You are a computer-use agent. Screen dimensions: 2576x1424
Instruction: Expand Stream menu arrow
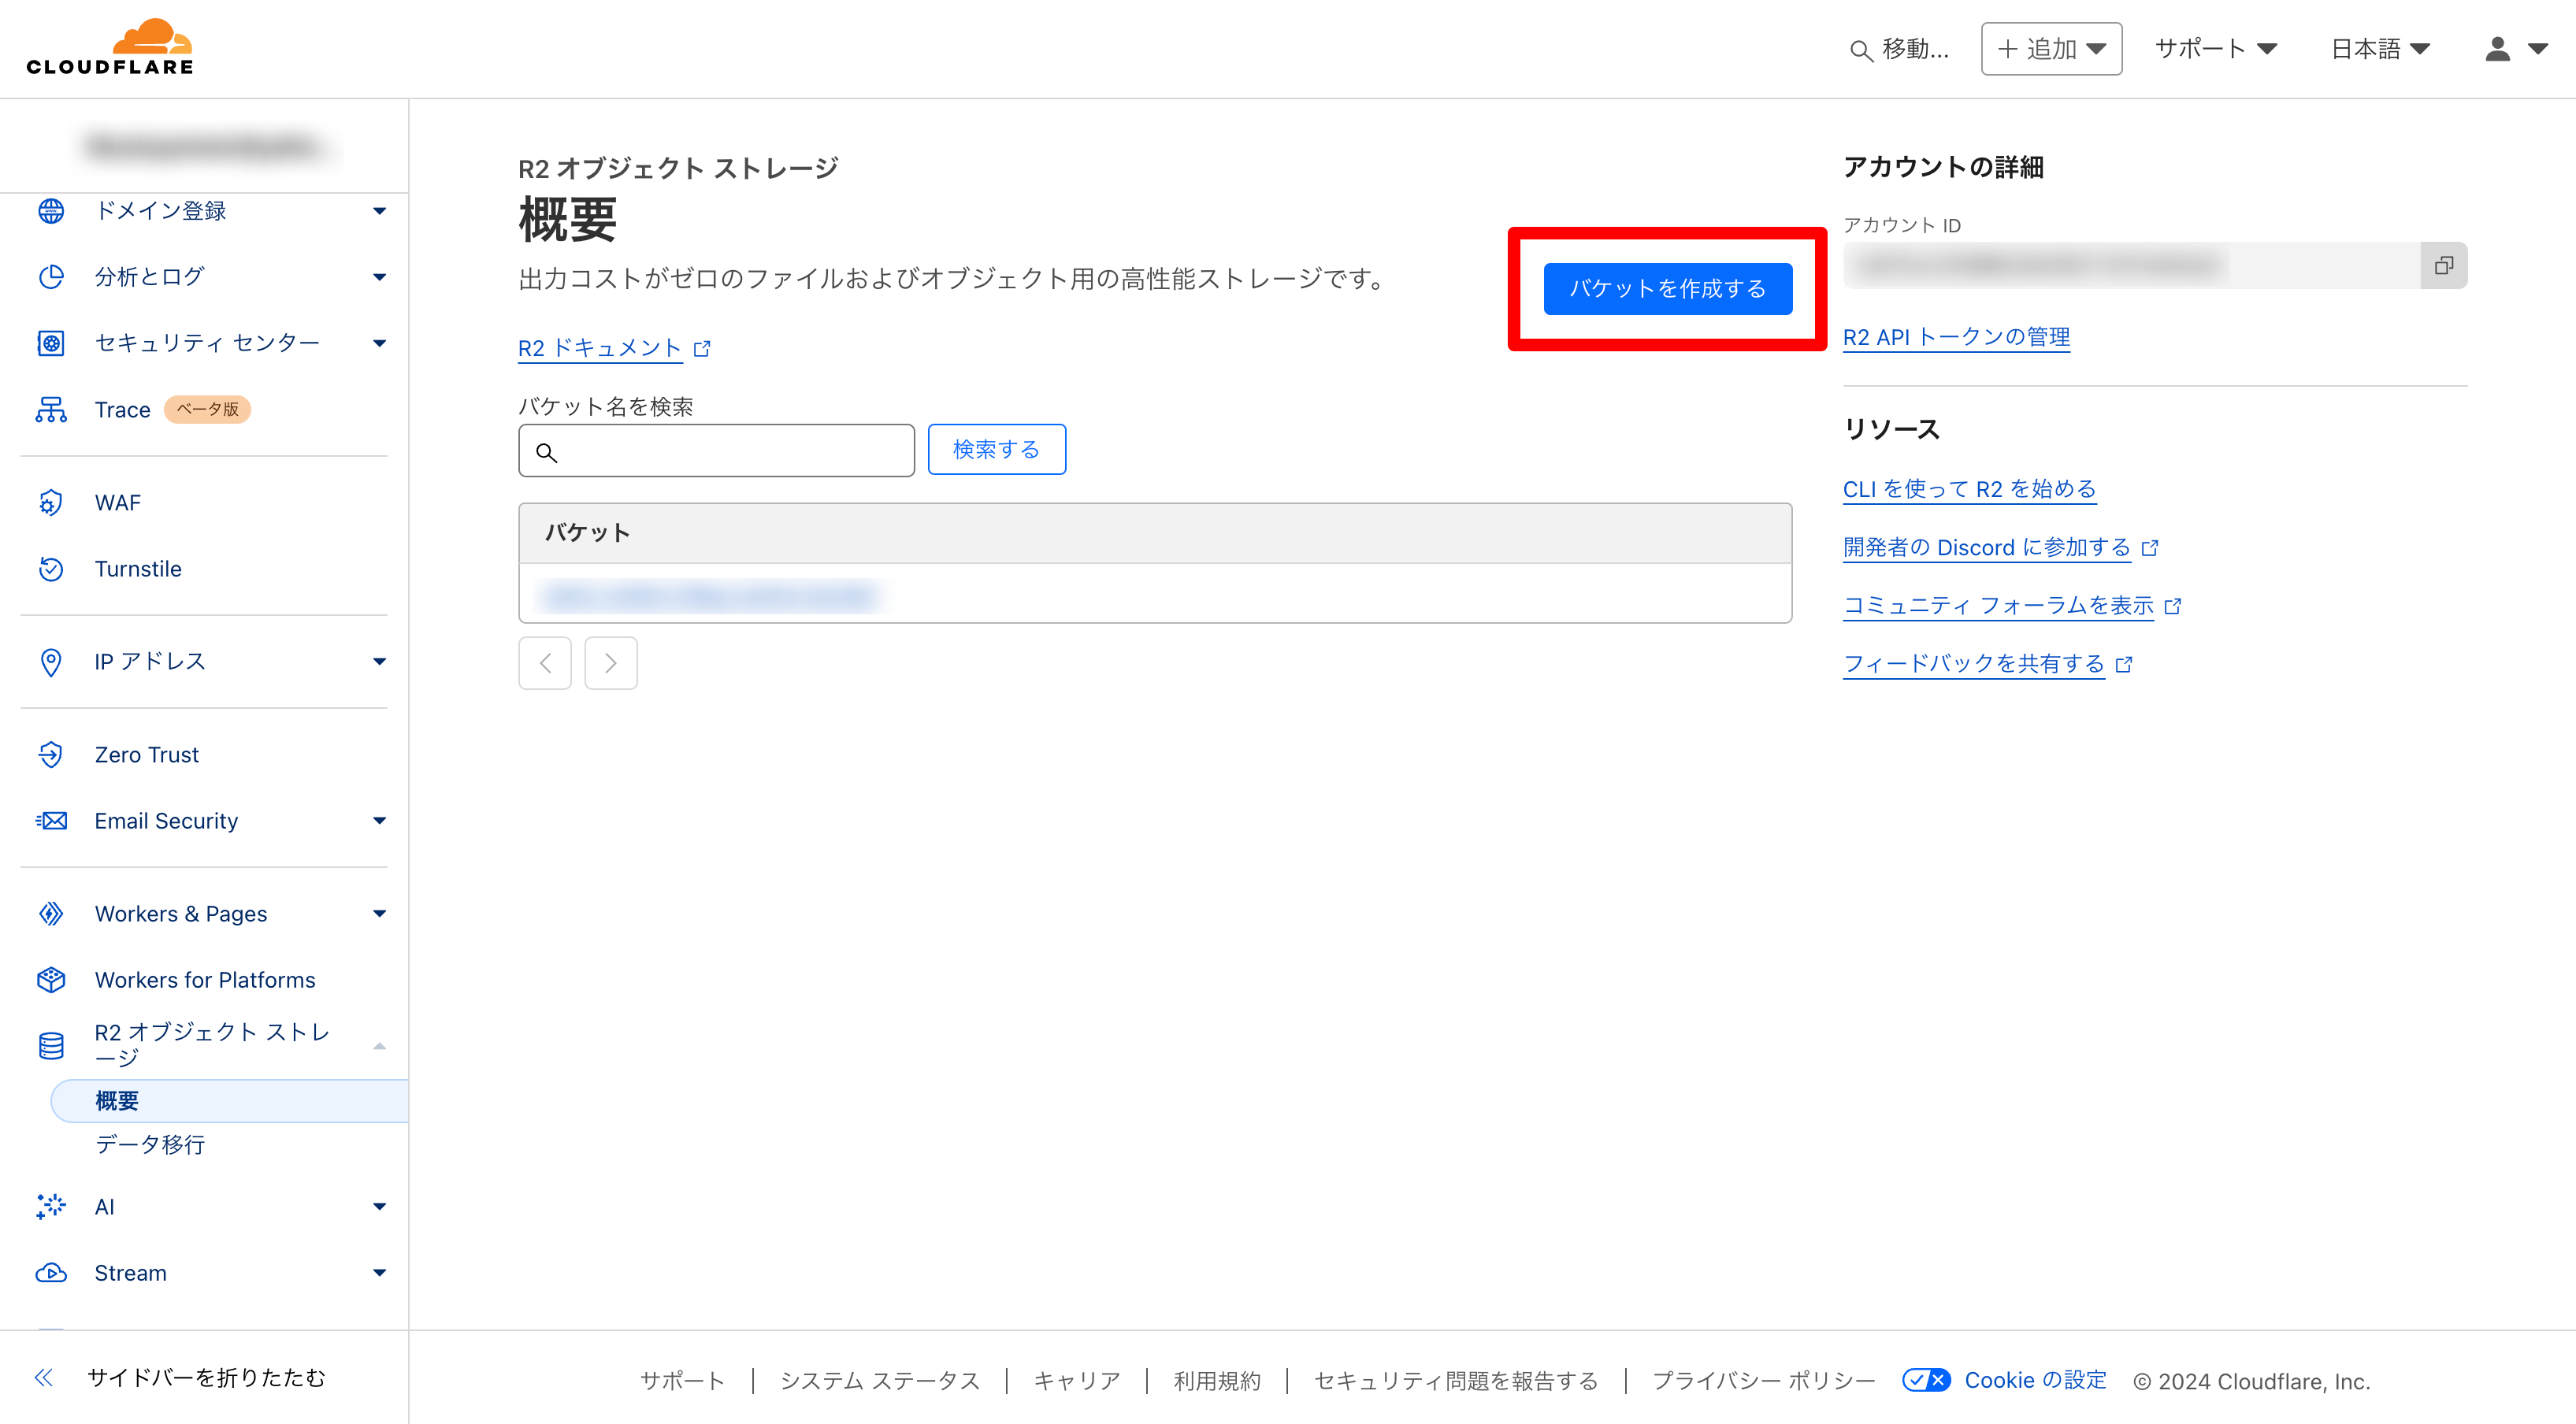pos(379,1273)
